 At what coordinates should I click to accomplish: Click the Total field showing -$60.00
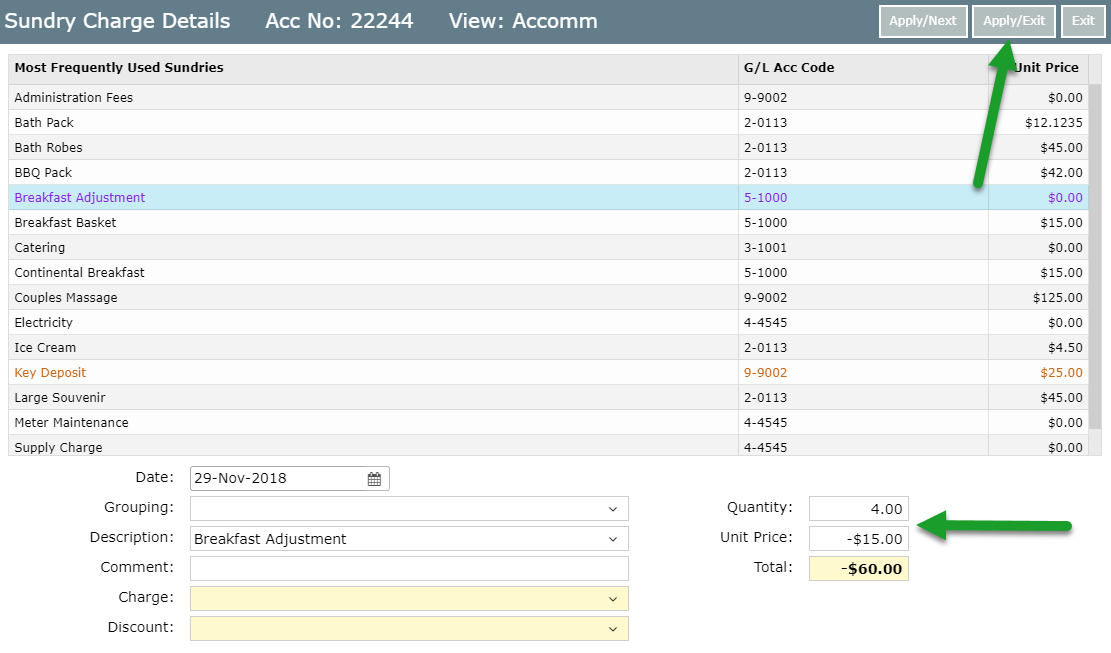859,569
